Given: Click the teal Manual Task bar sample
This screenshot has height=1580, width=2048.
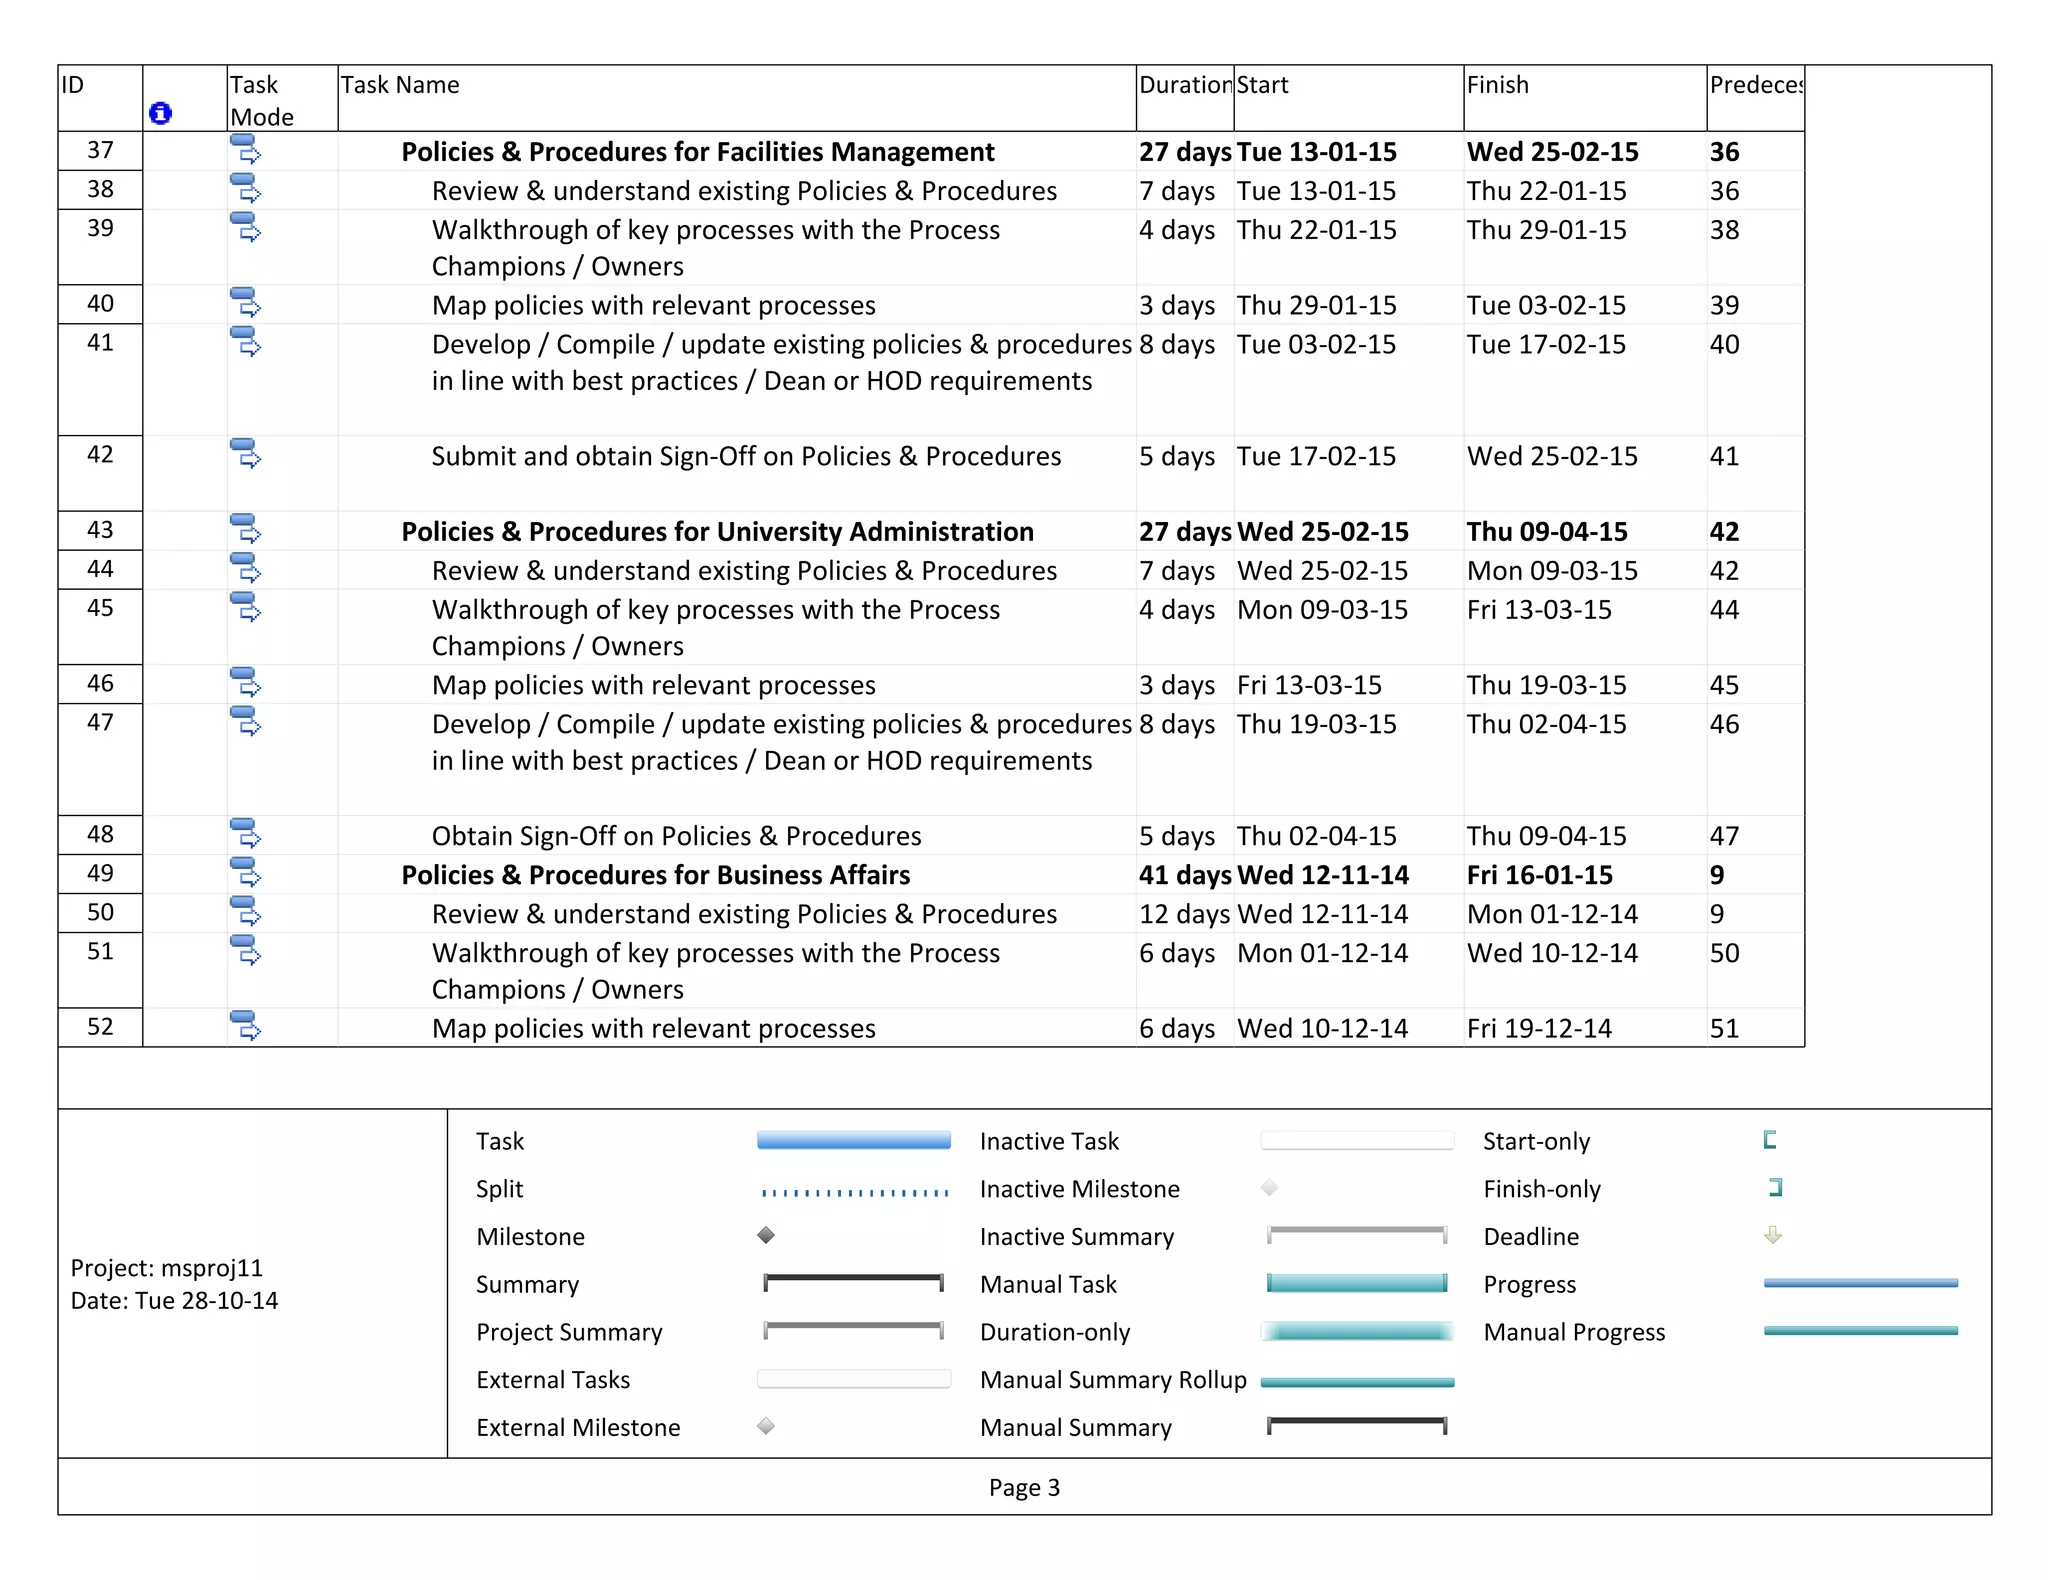Looking at the screenshot, I should tap(1356, 1284).
